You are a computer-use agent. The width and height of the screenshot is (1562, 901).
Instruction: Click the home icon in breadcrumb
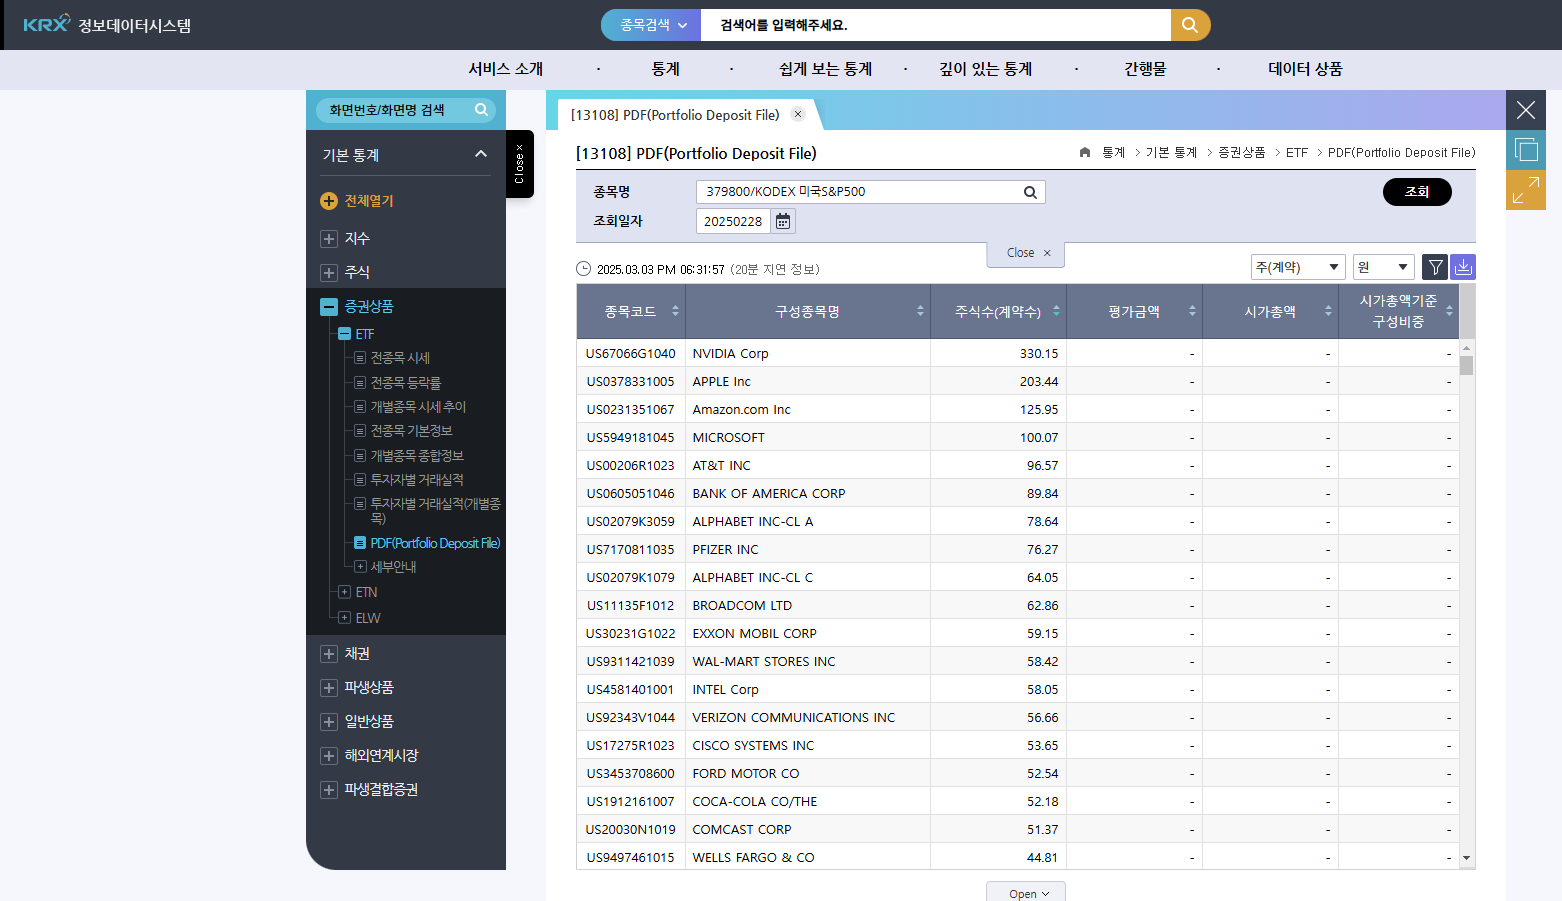1085,152
